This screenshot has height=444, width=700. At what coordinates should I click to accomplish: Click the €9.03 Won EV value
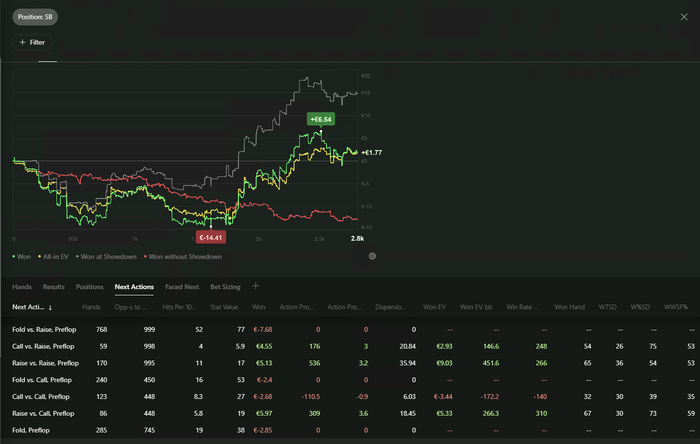tap(444, 363)
